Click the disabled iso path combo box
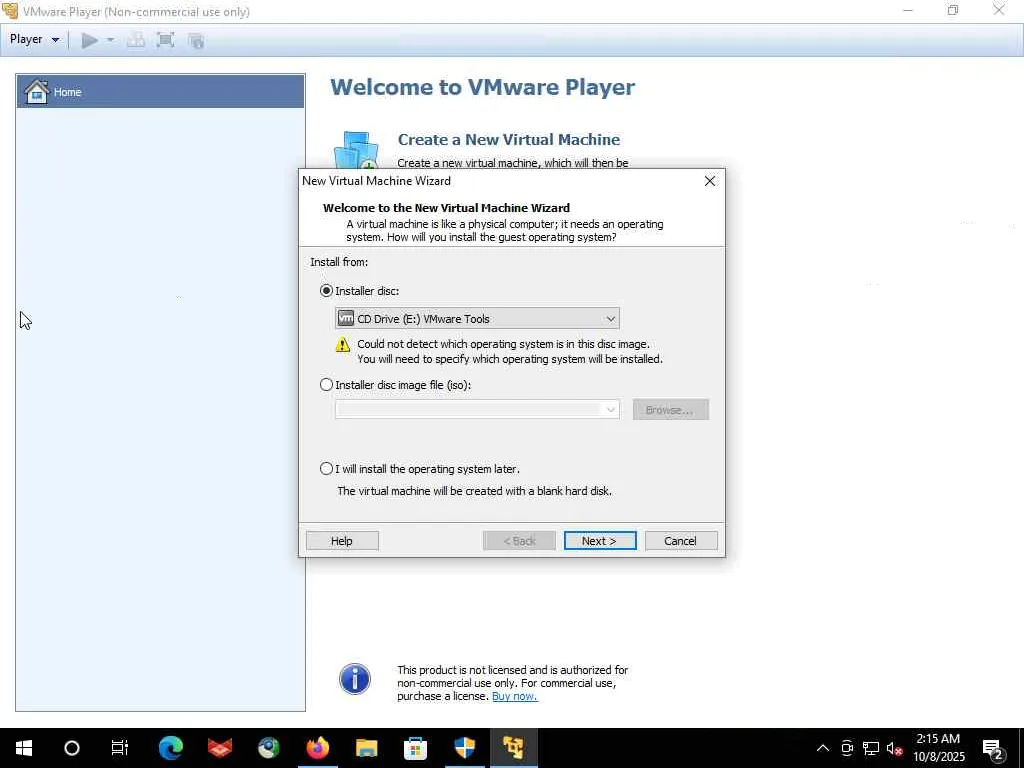This screenshot has height=768, width=1024. (x=477, y=409)
